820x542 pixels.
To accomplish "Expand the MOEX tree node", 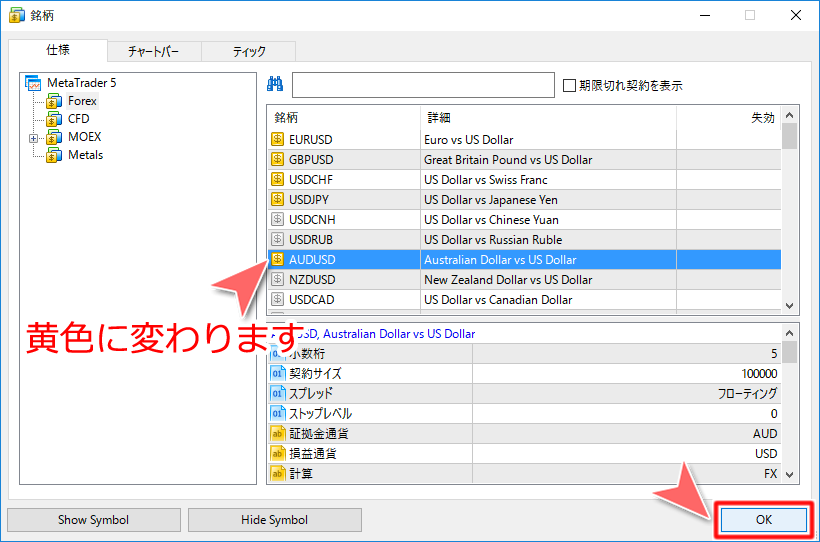I will coord(33,137).
